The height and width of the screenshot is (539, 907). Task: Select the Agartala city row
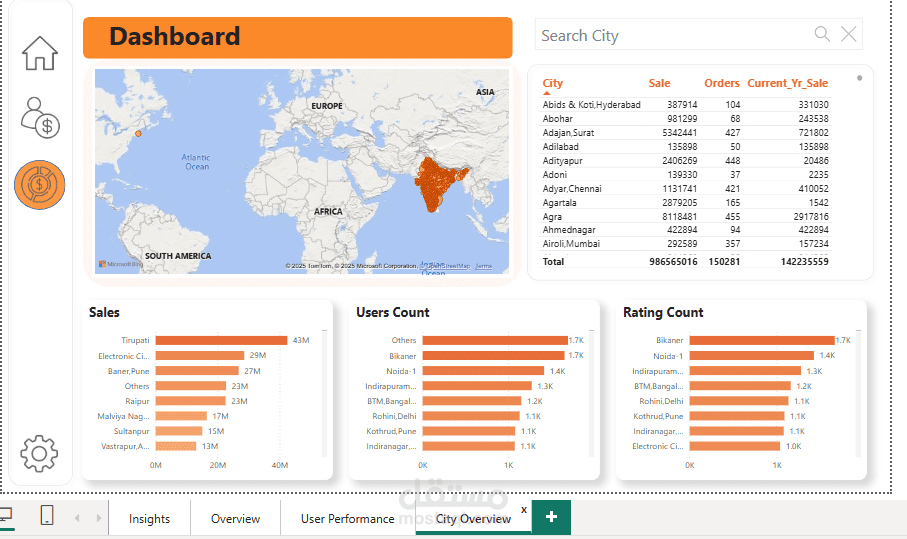point(685,202)
